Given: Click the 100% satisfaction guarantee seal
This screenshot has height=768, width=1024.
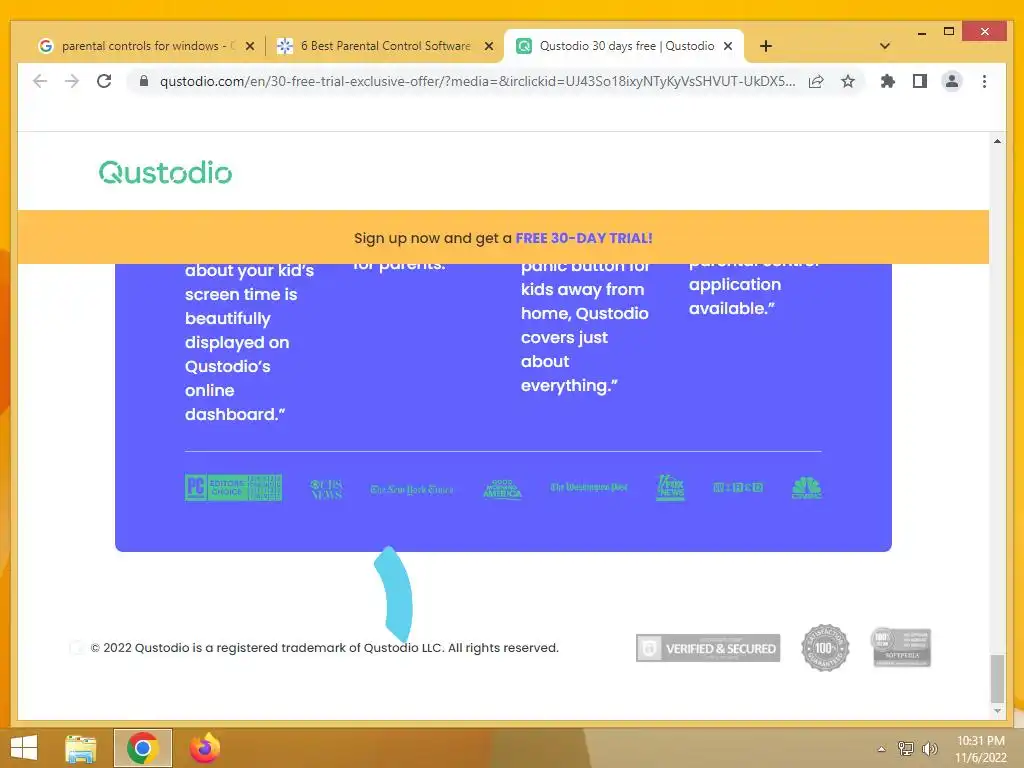Looking at the screenshot, I should tap(825, 648).
